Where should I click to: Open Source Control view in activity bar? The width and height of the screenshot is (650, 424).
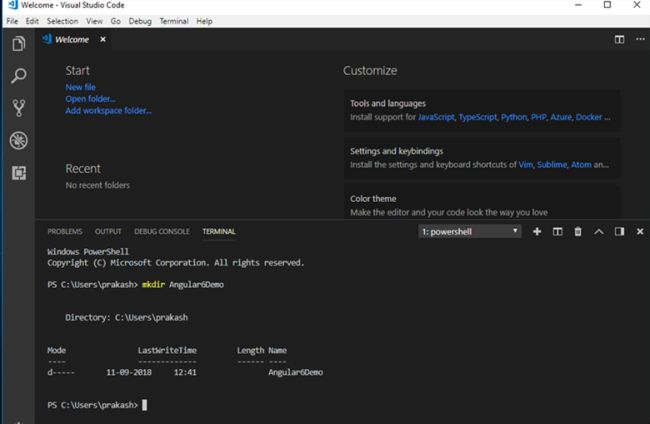pyautogui.click(x=19, y=108)
